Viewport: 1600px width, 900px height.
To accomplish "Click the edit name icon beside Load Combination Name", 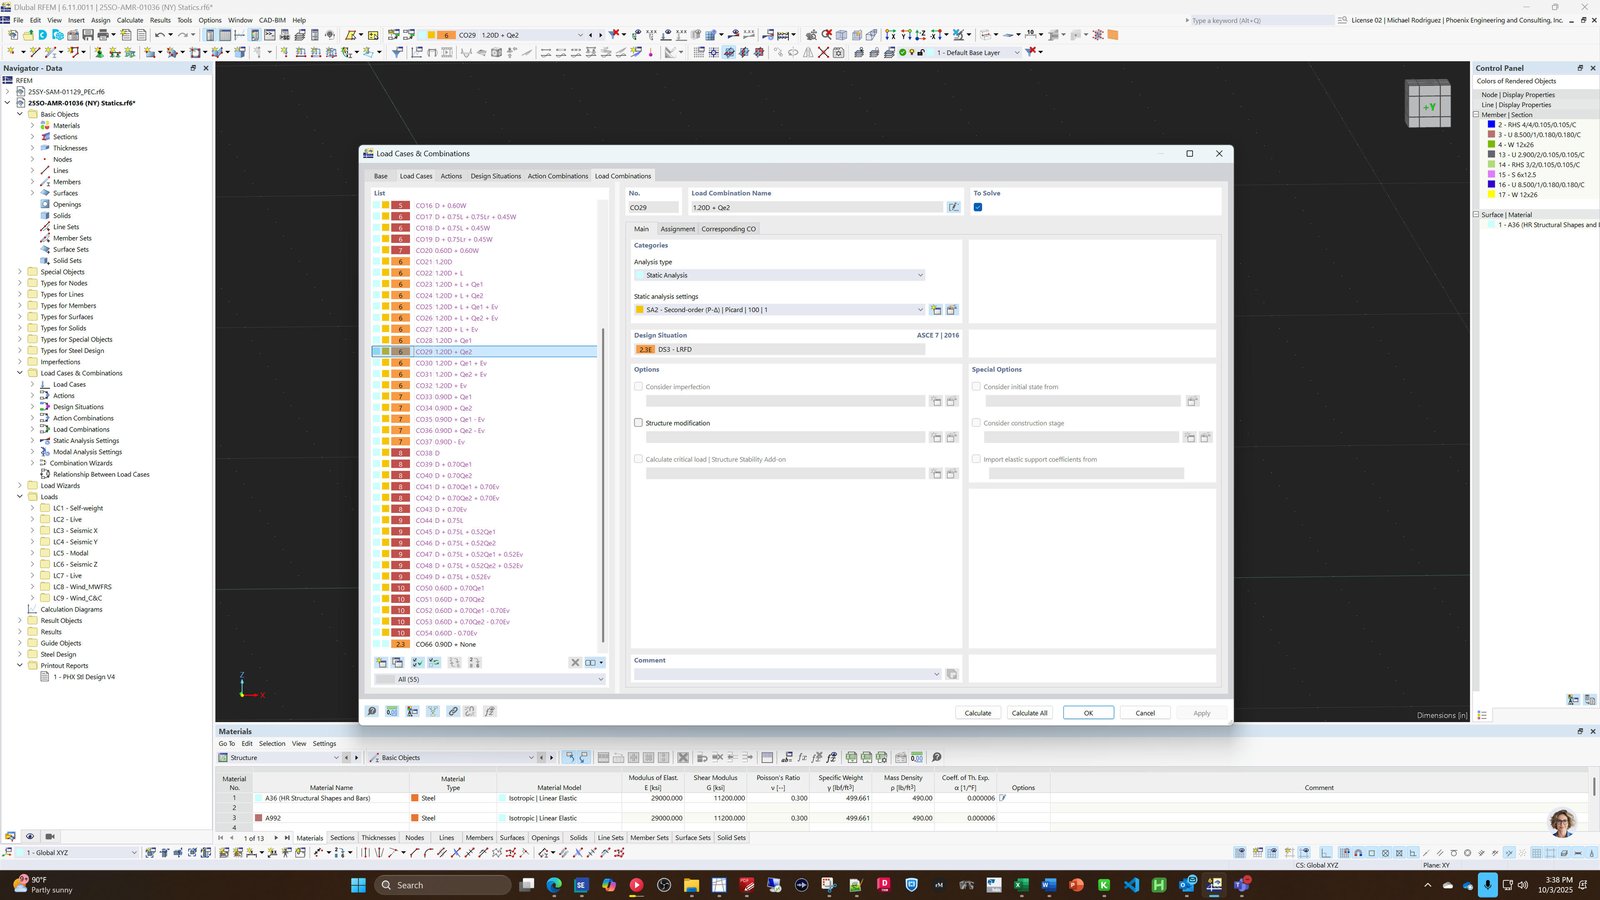I will point(954,207).
